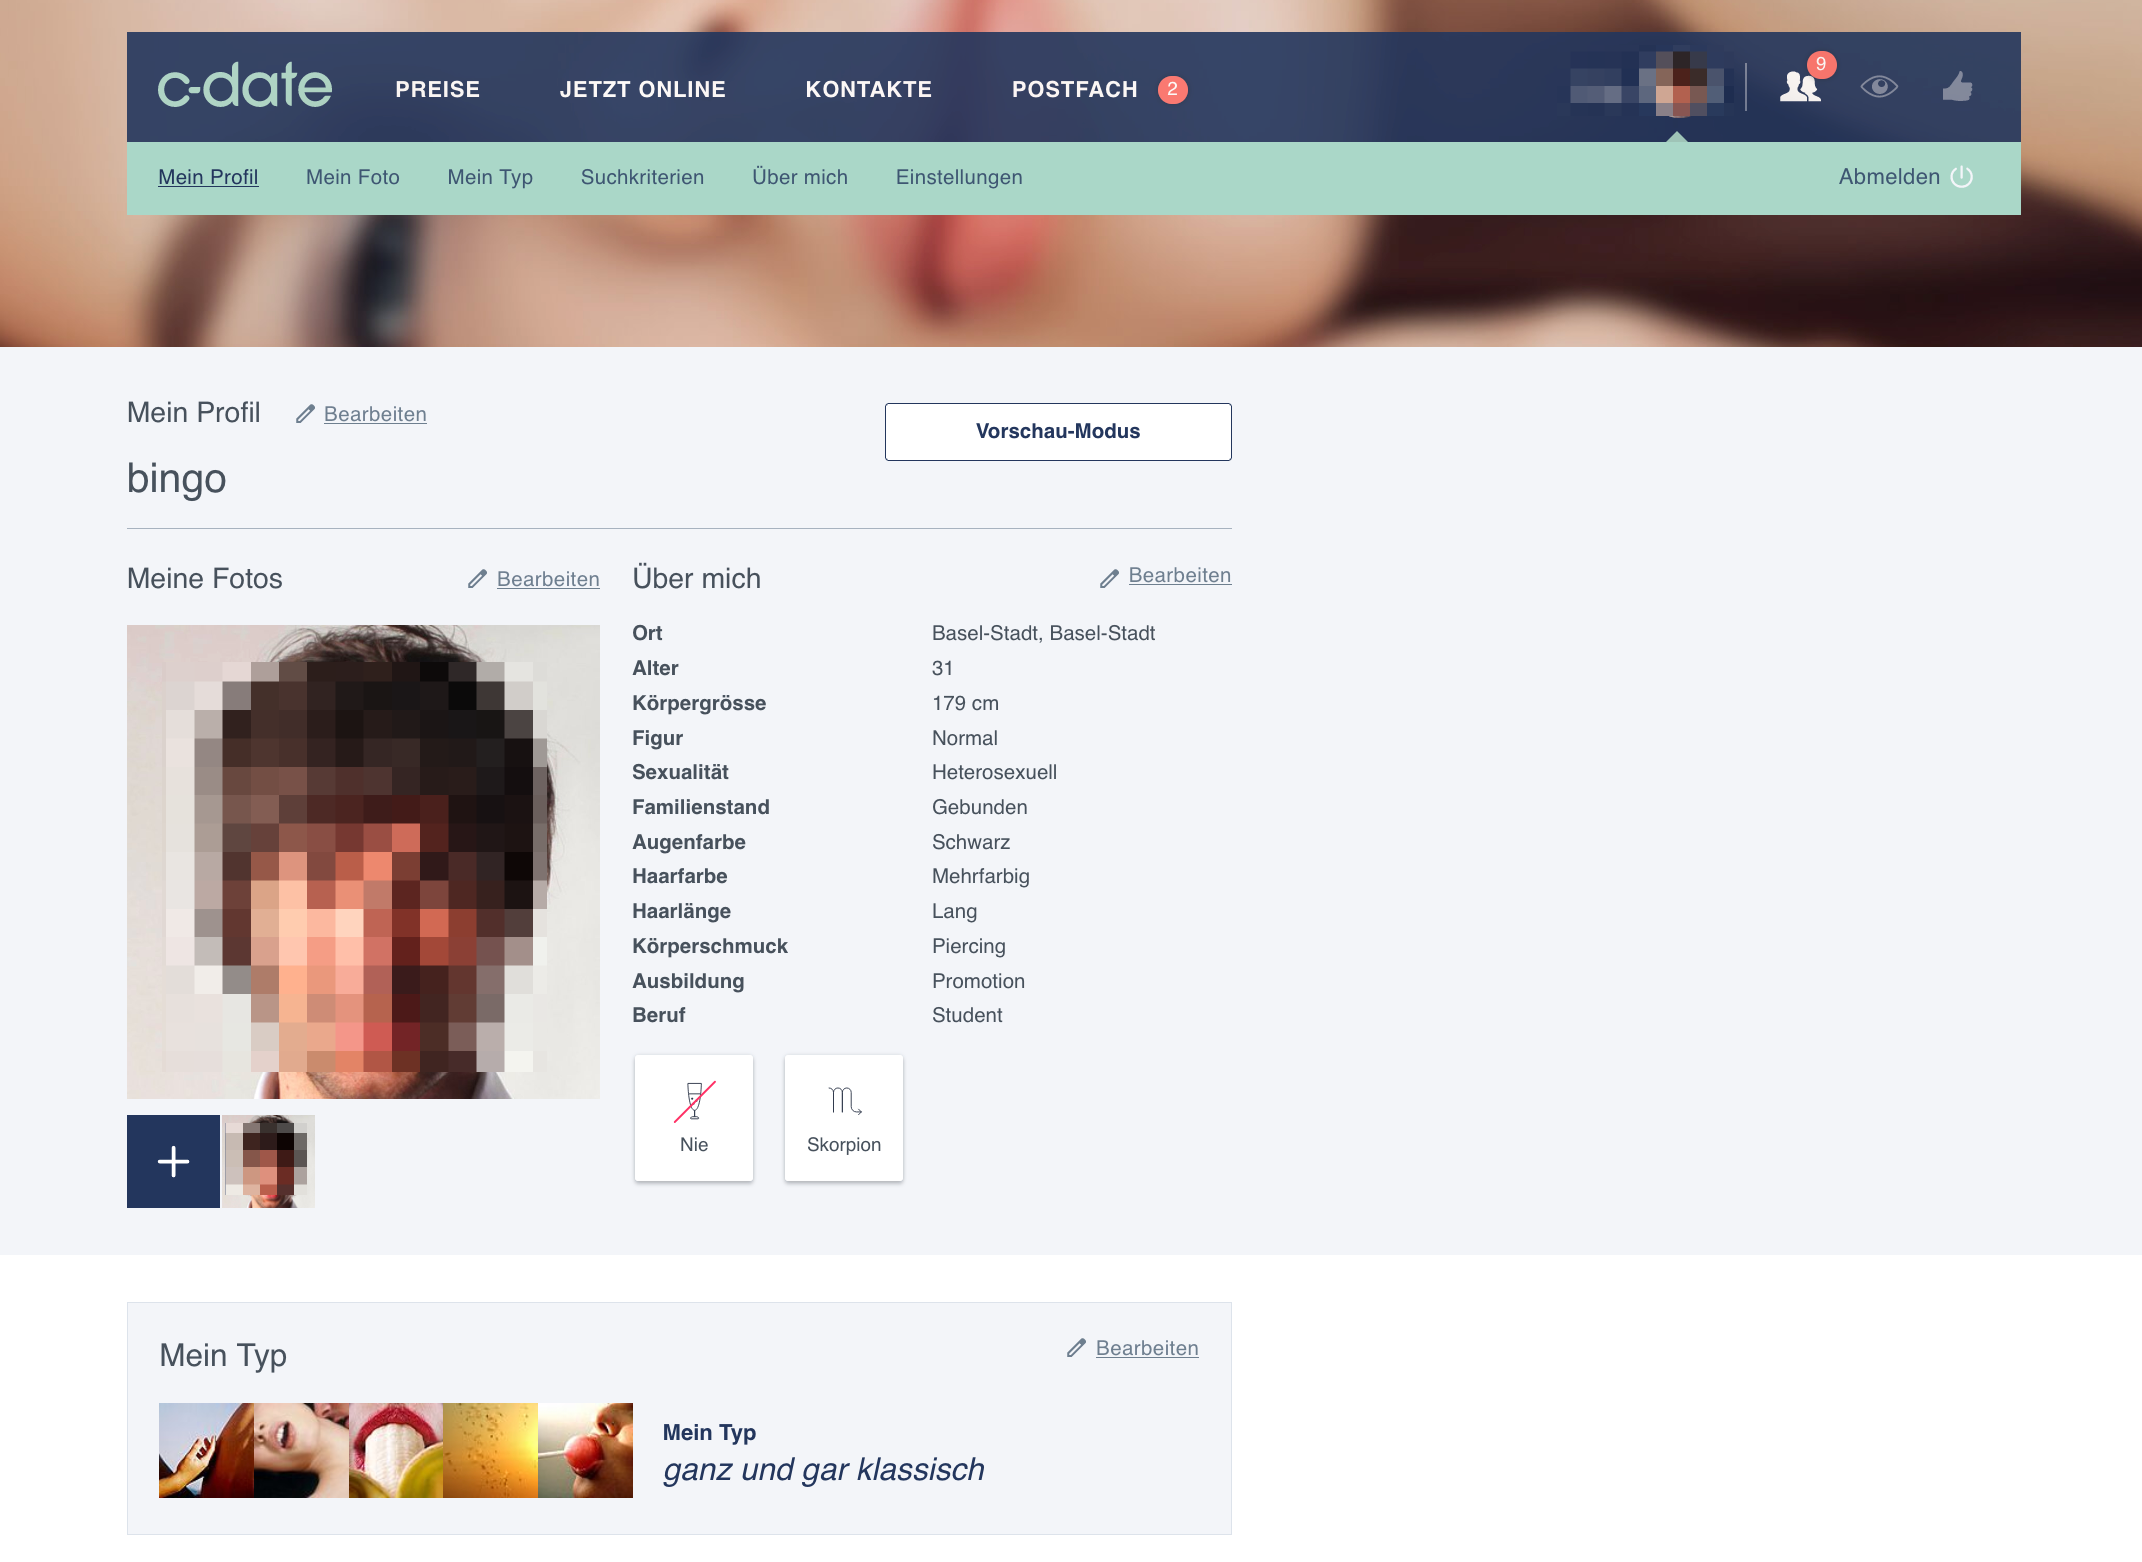This screenshot has width=2142, height=1562.
Task: Switch to the Suchkriterien tab
Action: (x=642, y=177)
